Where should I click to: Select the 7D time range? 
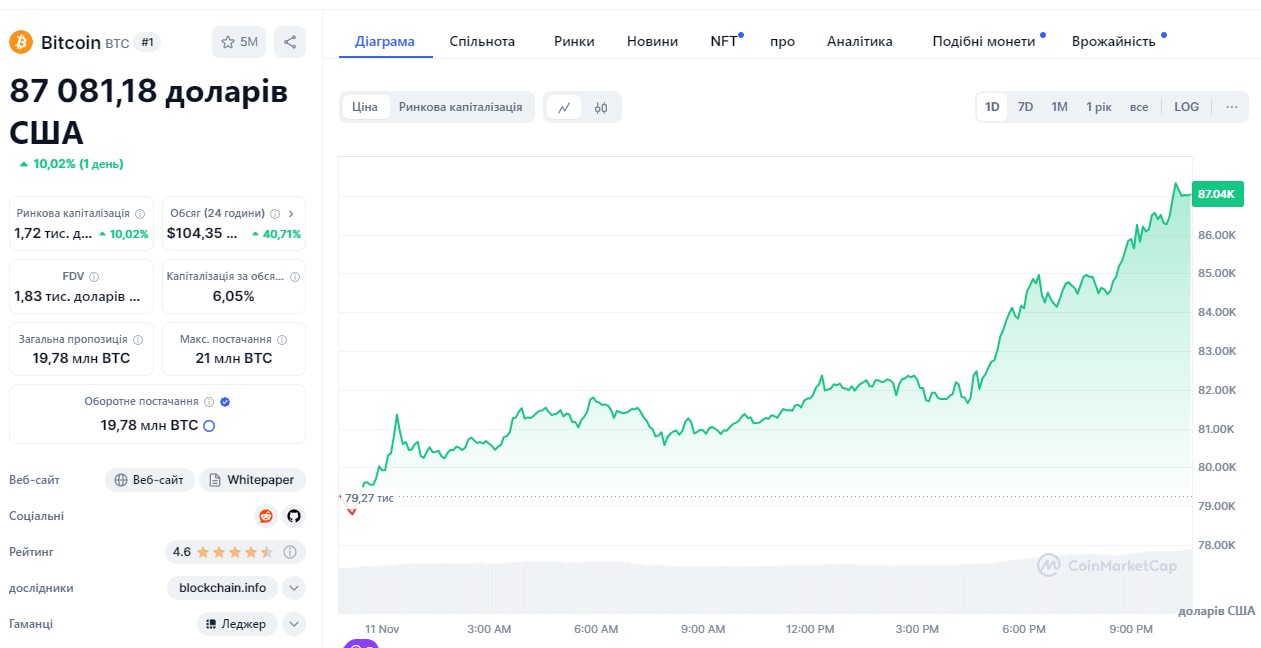pos(1025,107)
